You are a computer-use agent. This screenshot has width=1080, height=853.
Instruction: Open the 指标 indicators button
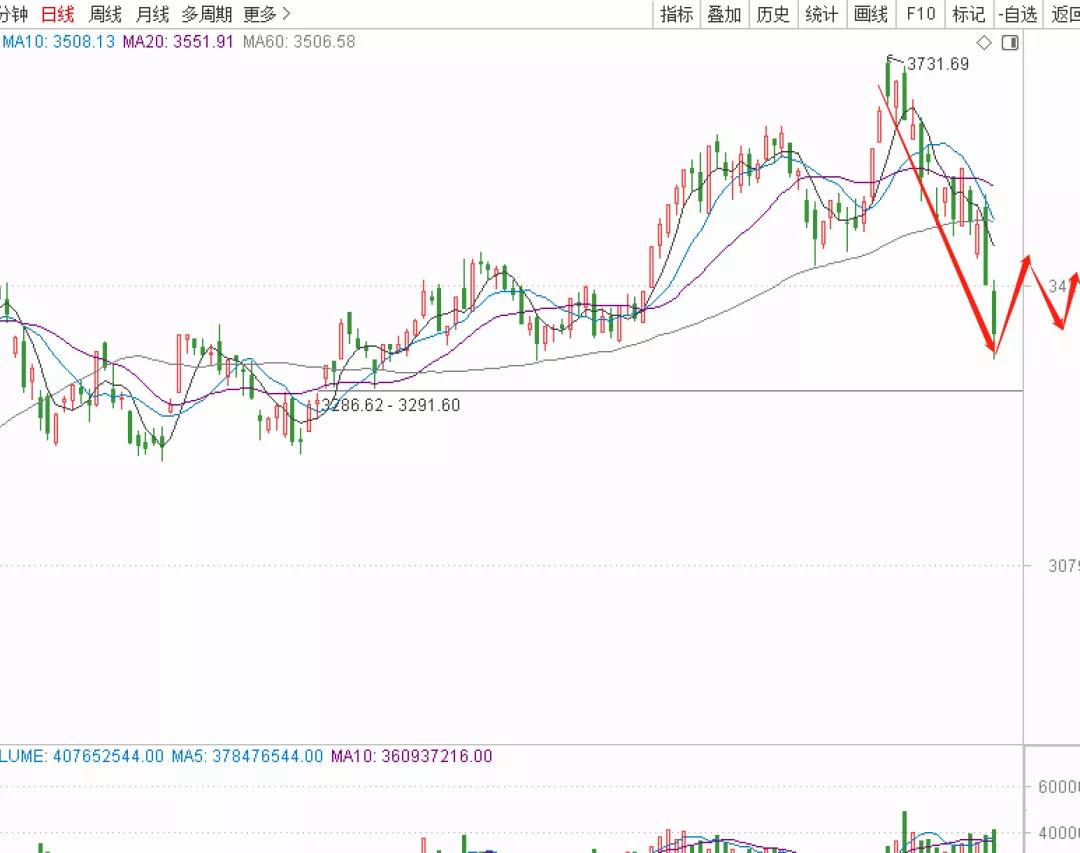pyautogui.click(x=676, y=14)
